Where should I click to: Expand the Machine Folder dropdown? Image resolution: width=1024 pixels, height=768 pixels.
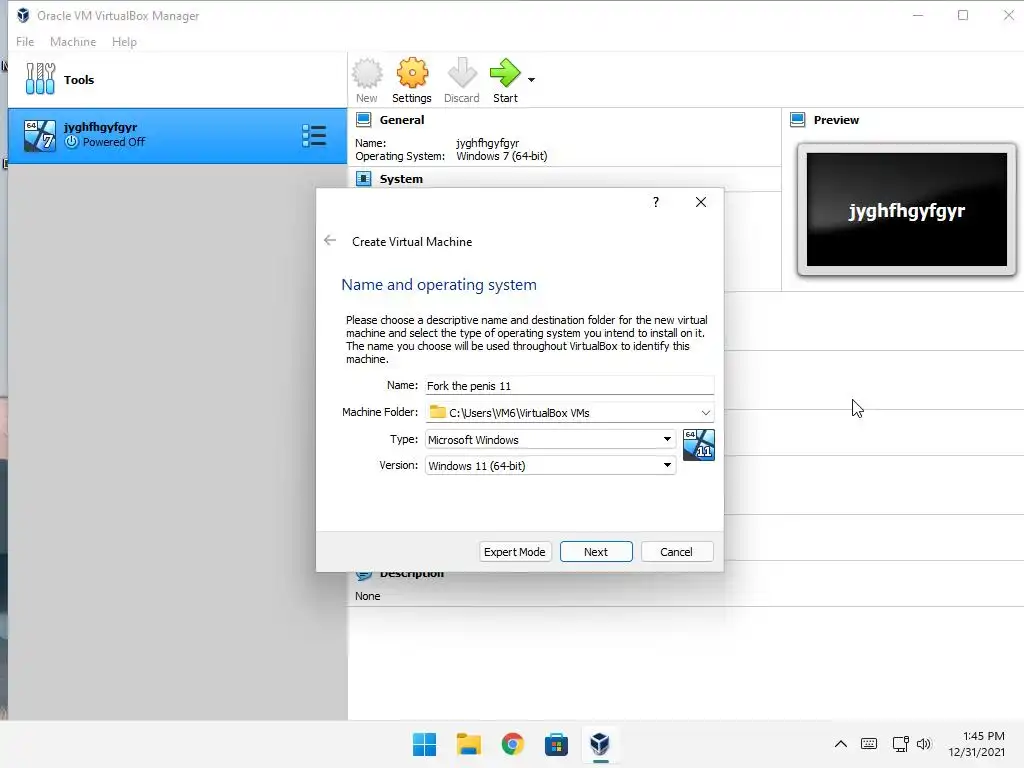coord(705,413)
